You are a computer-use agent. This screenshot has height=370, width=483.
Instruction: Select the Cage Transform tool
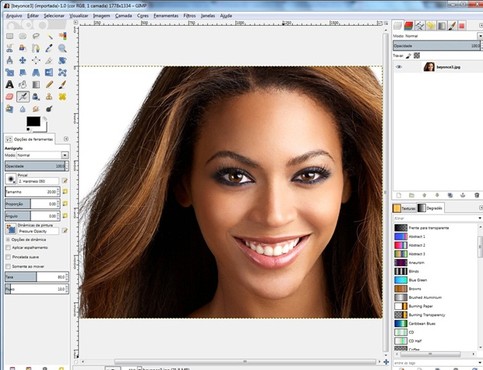62,72
